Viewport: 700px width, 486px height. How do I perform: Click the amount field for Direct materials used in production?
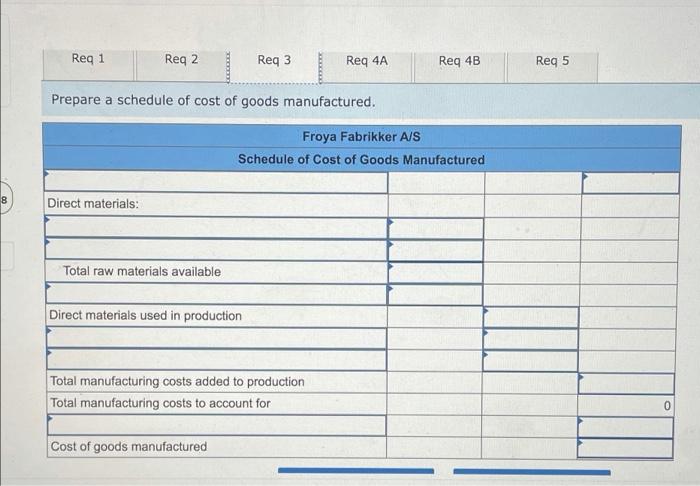(x=531, y=317)
